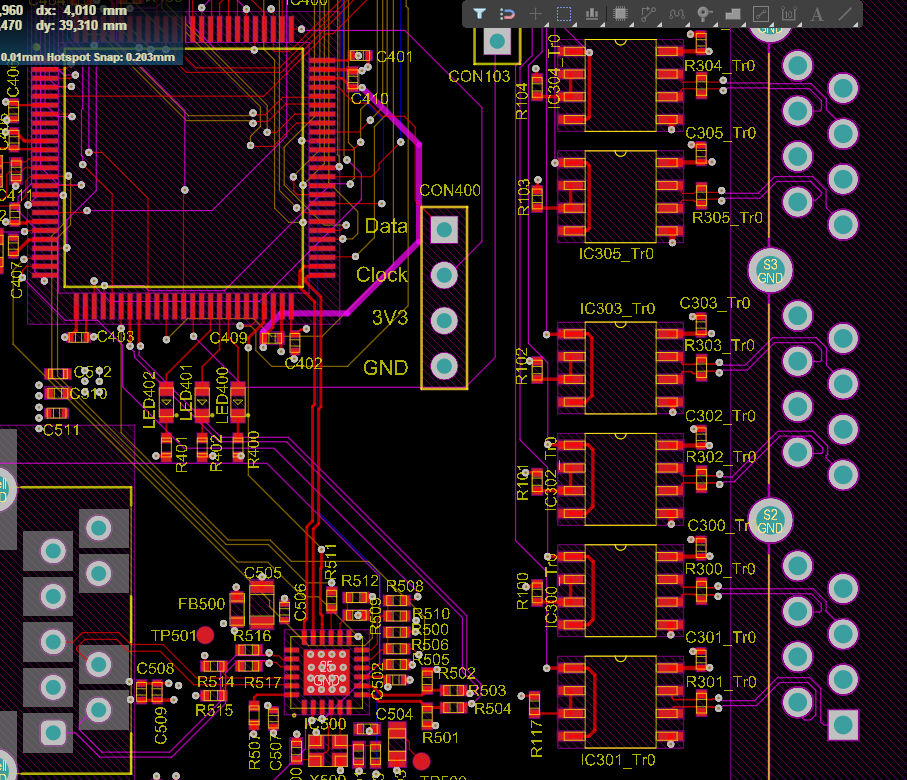Select the IC305_Tr0 designator
This screenshot has height=780, width=907.
[616, 254]
